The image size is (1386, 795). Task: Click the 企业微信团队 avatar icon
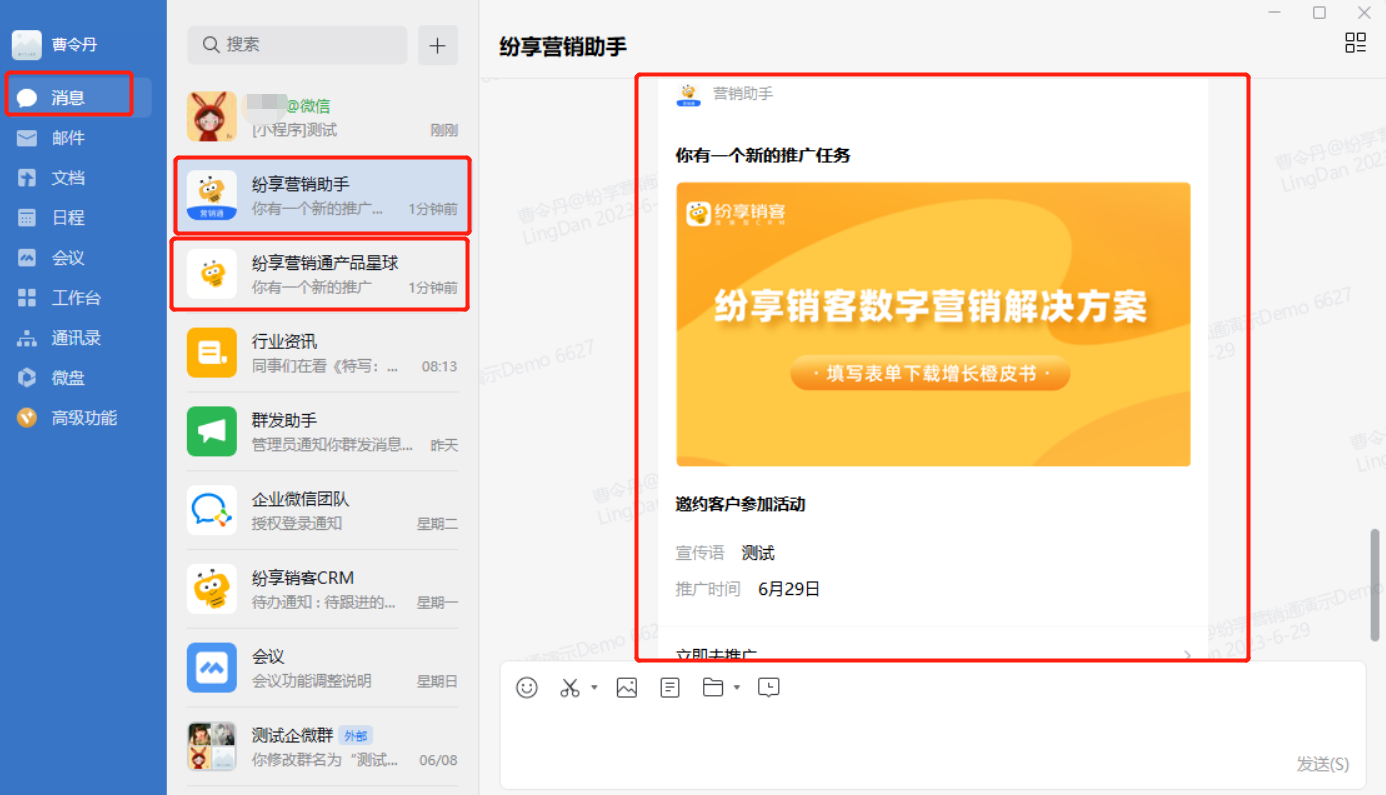[212, 510]
